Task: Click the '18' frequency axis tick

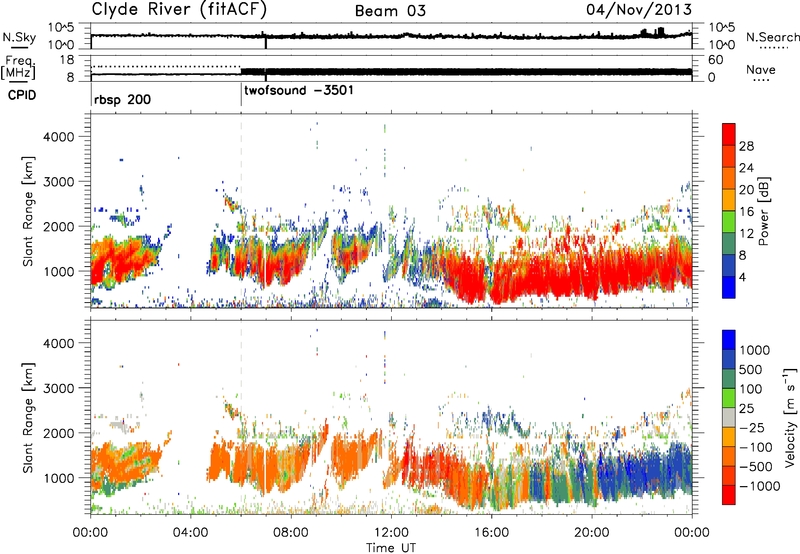Action: tap(67, 60)
